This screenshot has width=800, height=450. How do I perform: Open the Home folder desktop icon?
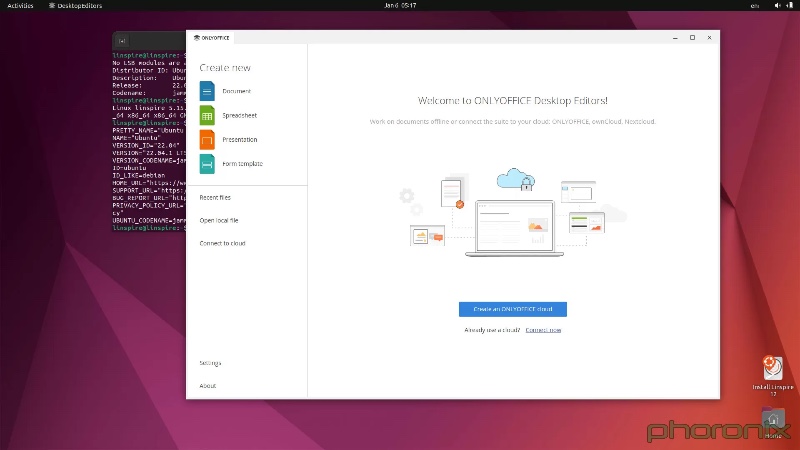point(773,422)
